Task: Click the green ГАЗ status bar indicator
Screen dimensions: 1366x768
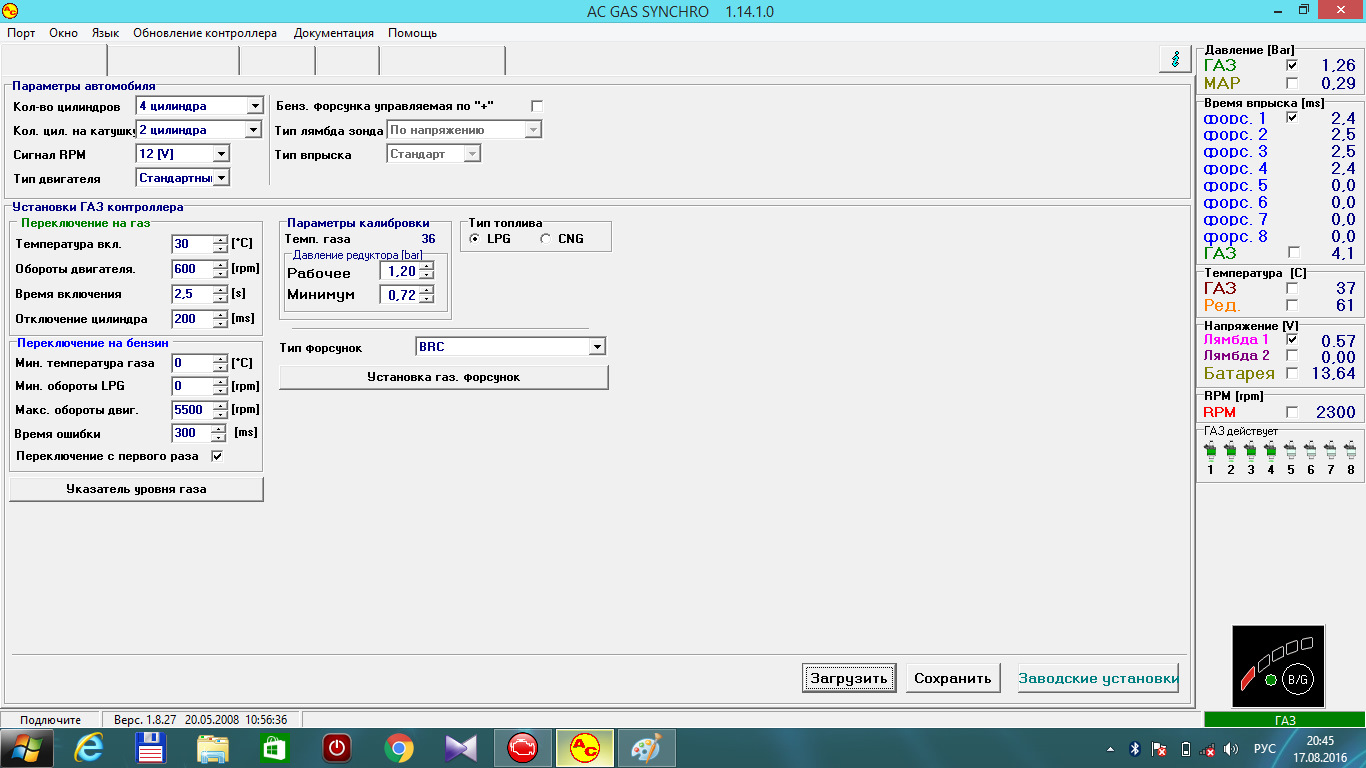Action: 1285,720
